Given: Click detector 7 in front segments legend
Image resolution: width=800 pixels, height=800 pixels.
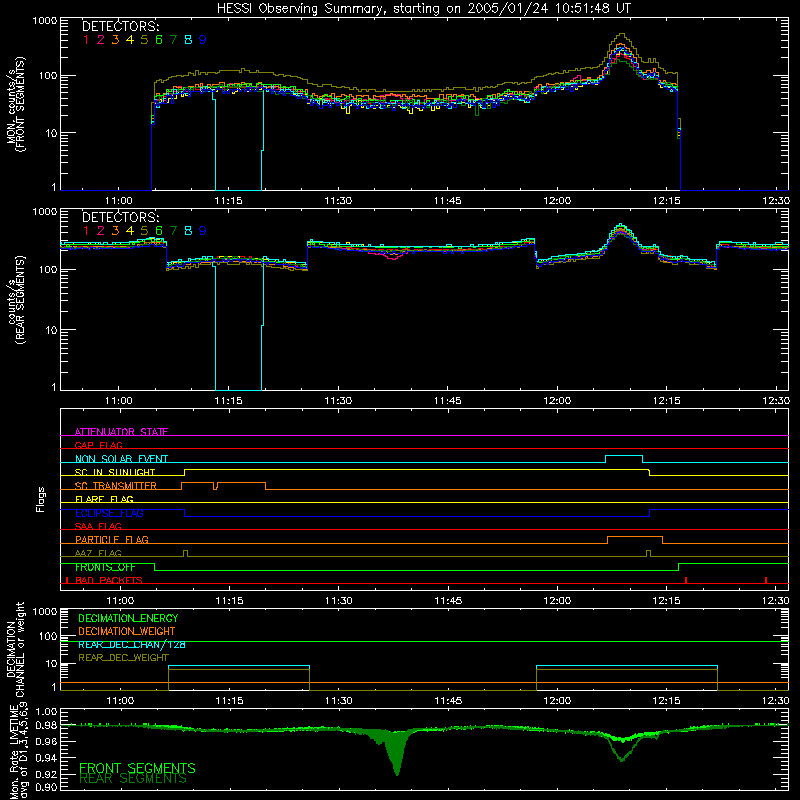Looking at the screenshot, I should 174,40.
